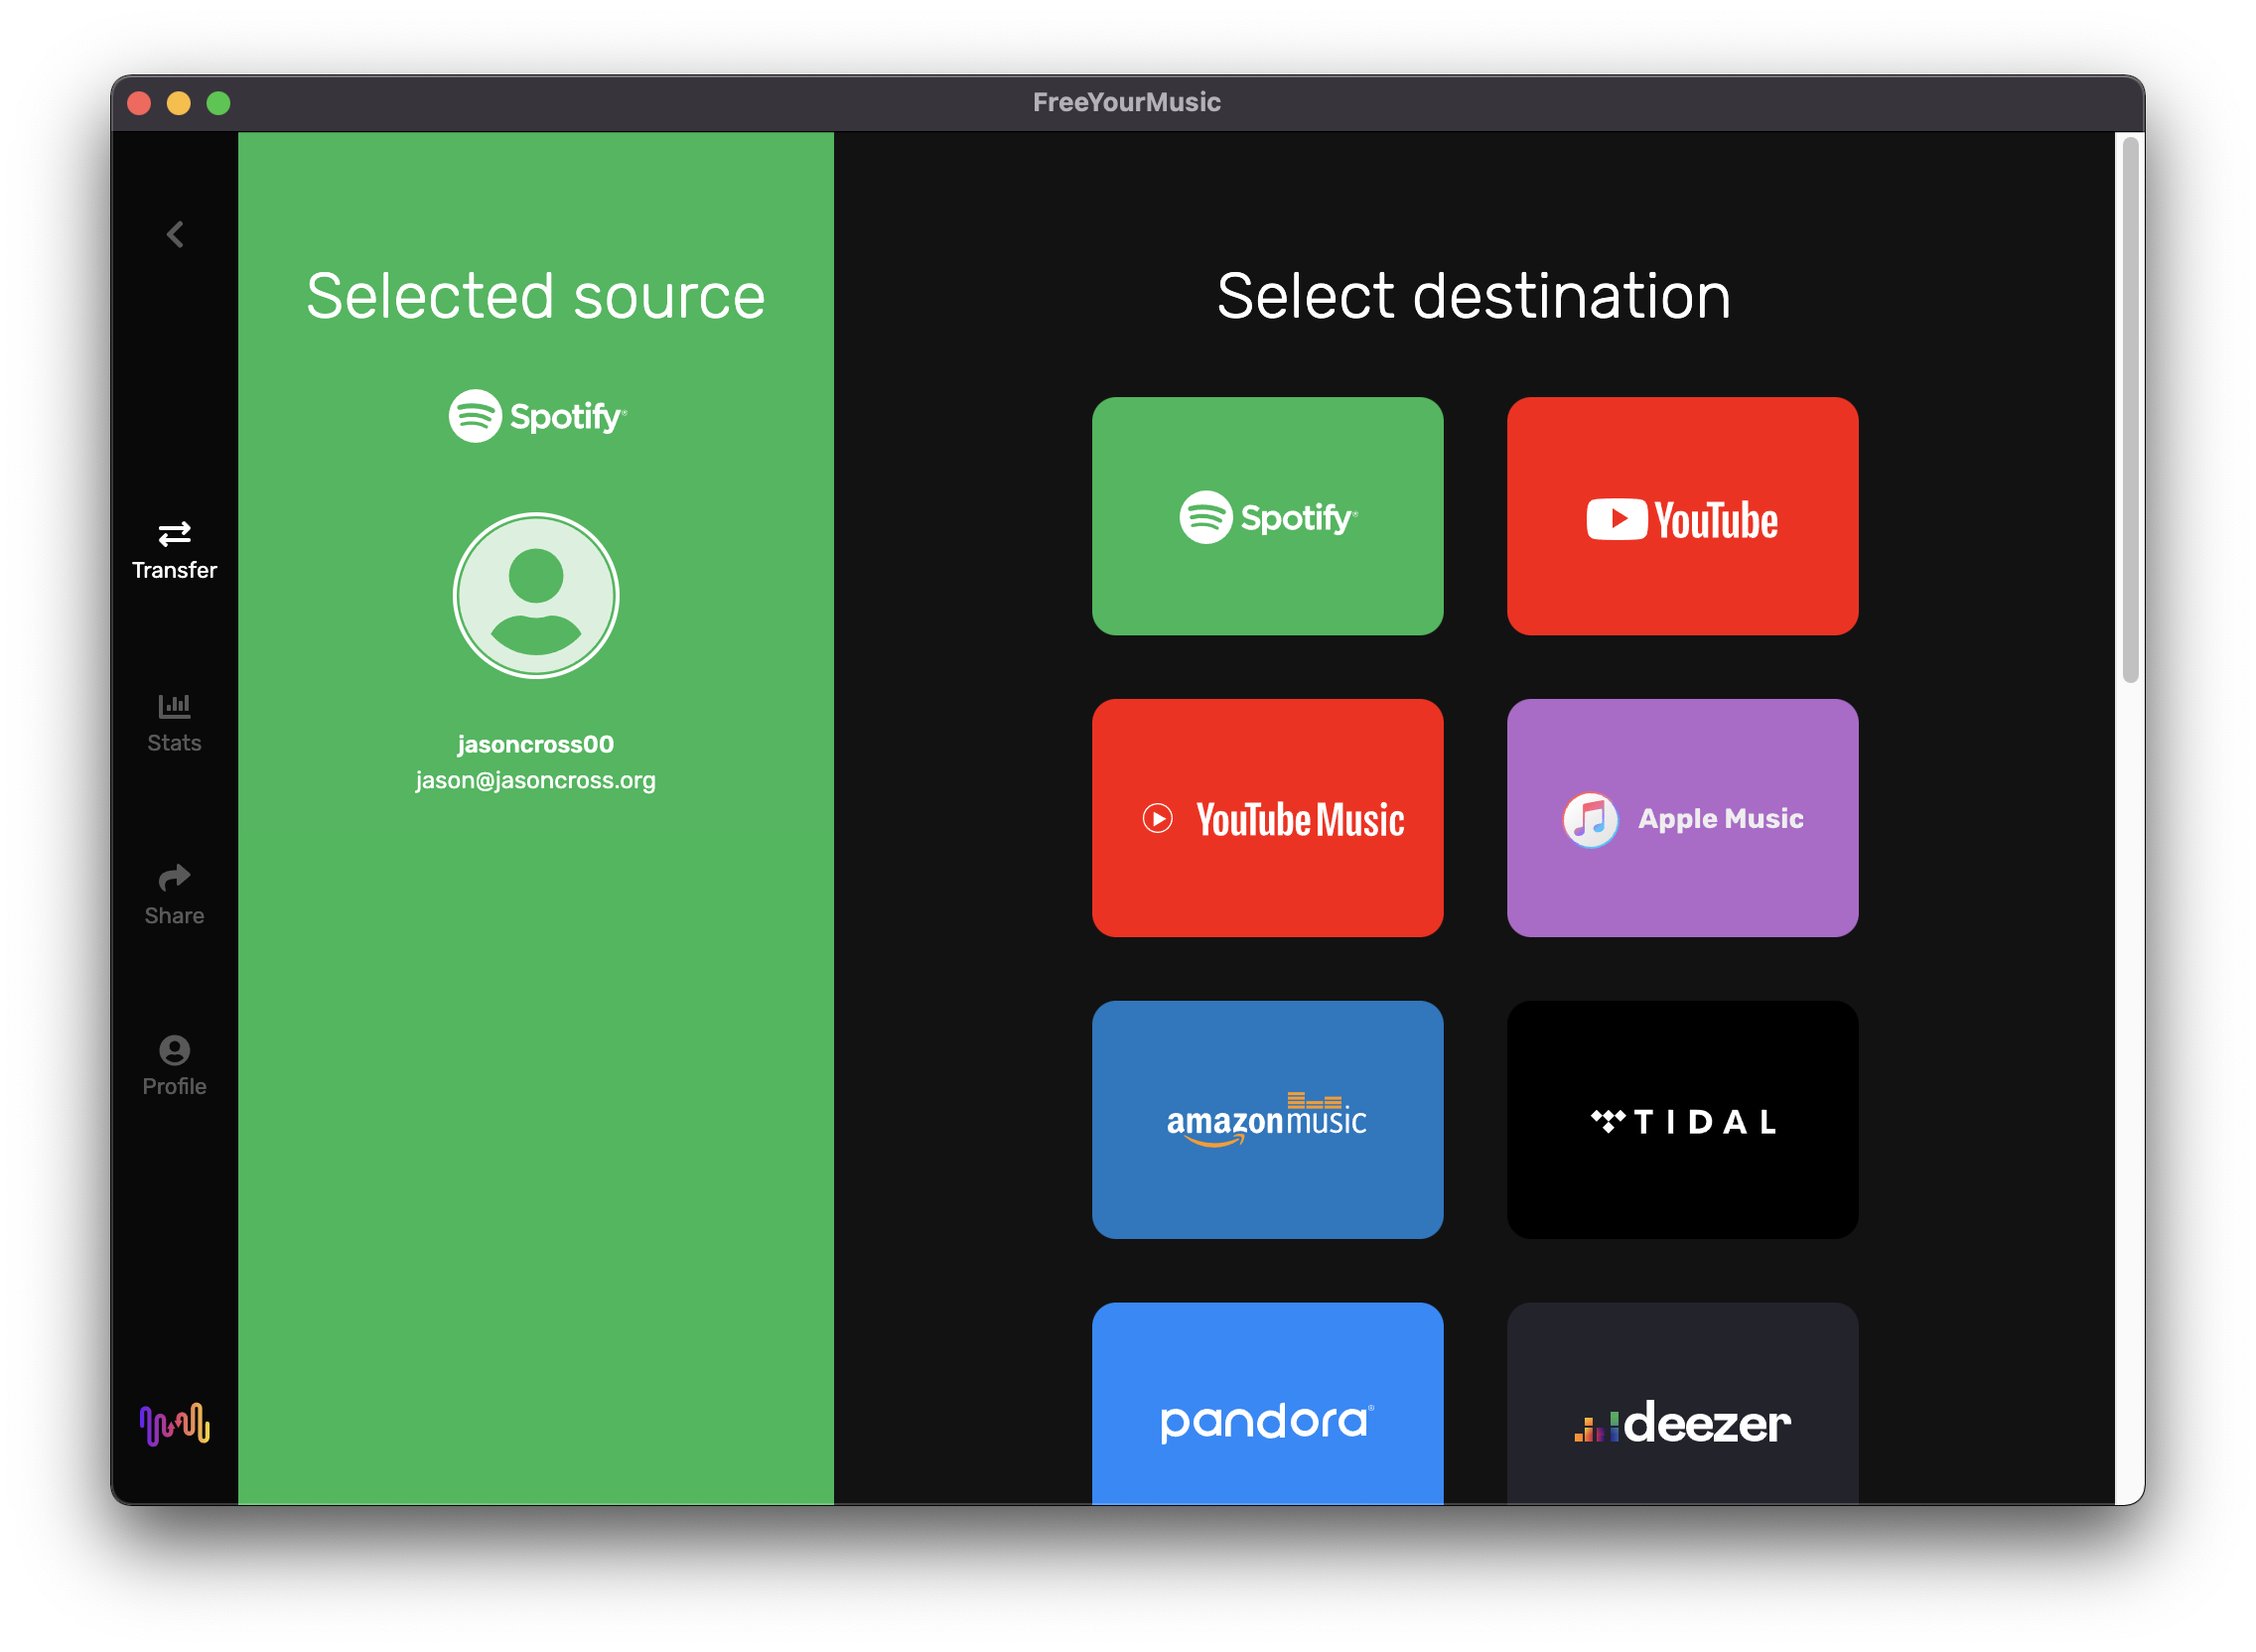
Task: Go back with the left chevron arrow
Action: [175, 235]
